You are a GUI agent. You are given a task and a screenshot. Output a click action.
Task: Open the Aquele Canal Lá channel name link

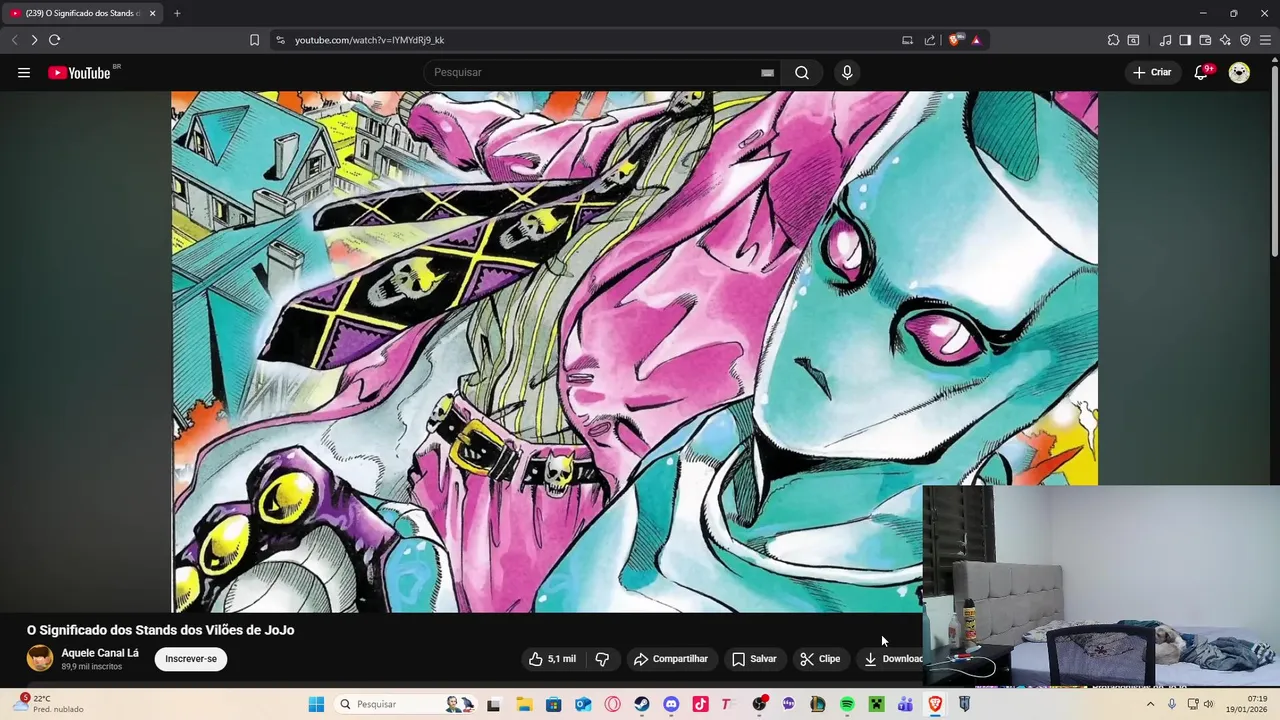100,653
